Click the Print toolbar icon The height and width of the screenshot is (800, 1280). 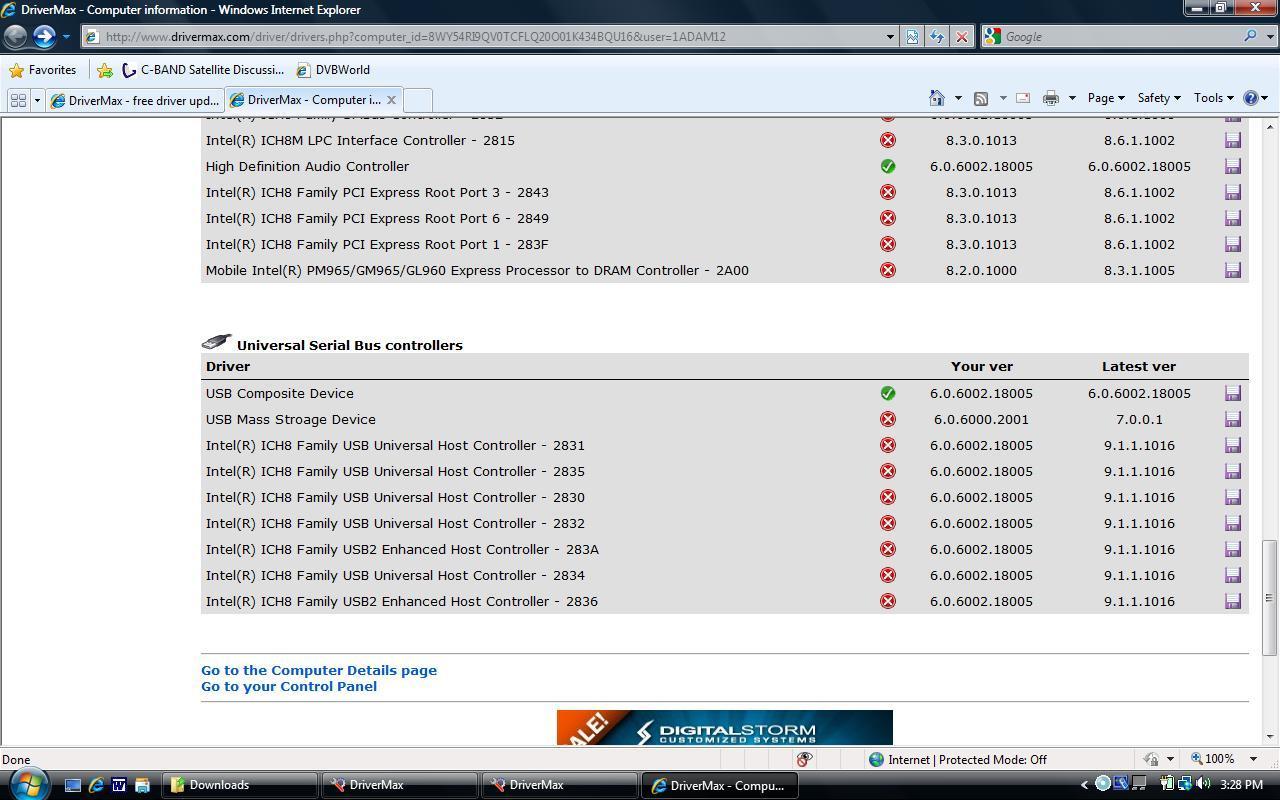(1050, 98)
